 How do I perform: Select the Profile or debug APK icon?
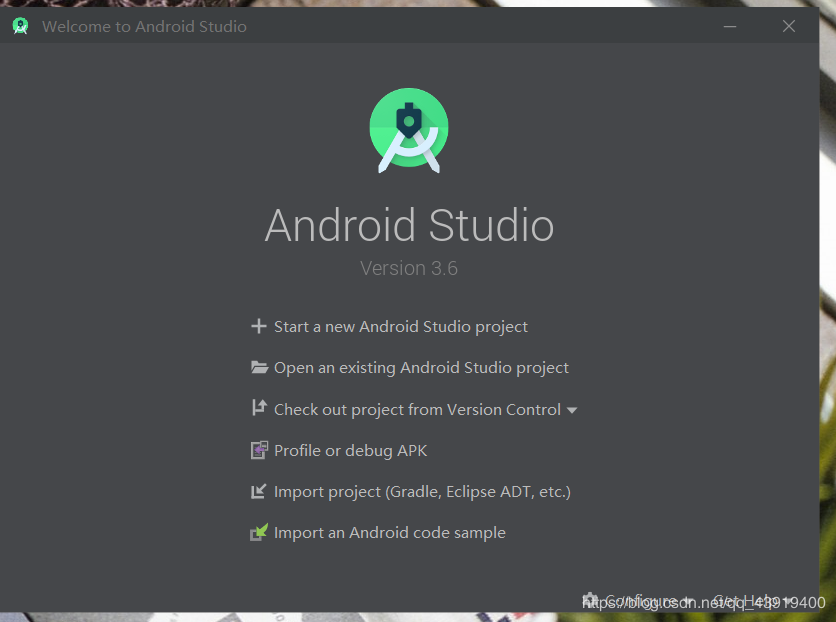259,450
